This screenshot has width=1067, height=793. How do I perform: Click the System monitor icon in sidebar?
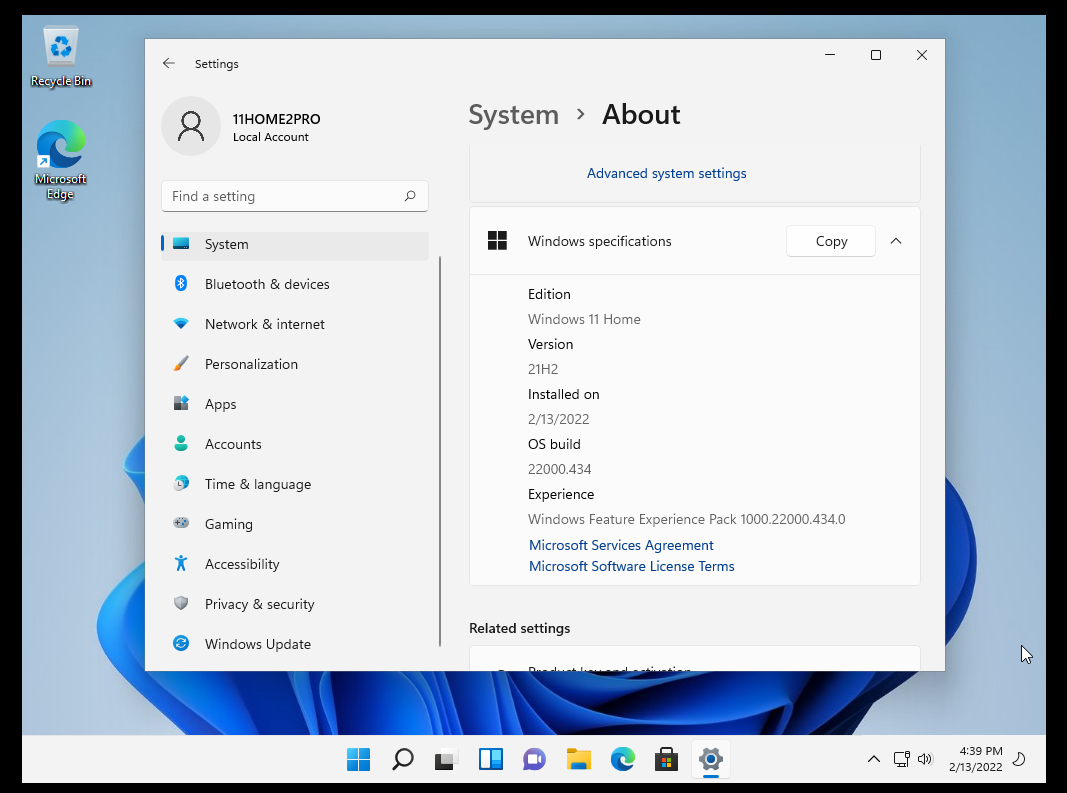pyautogui.click(x=181, y=244)
